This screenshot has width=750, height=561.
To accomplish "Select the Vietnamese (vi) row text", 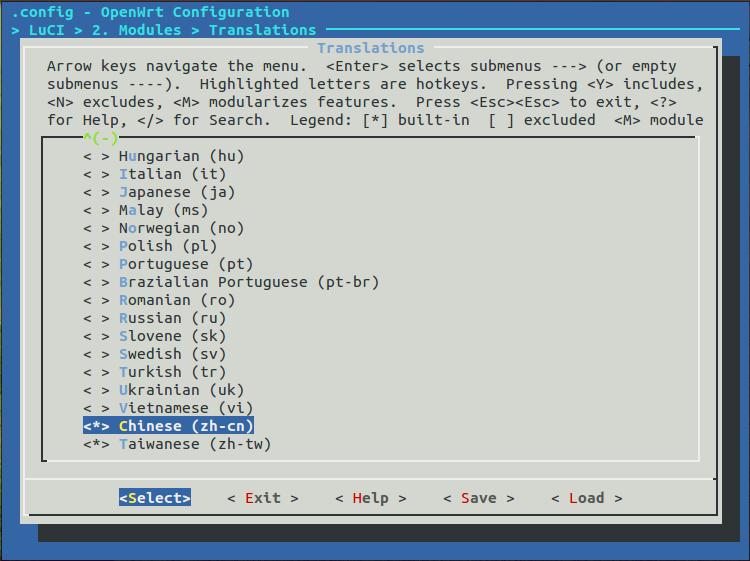I will pos(186,408).
